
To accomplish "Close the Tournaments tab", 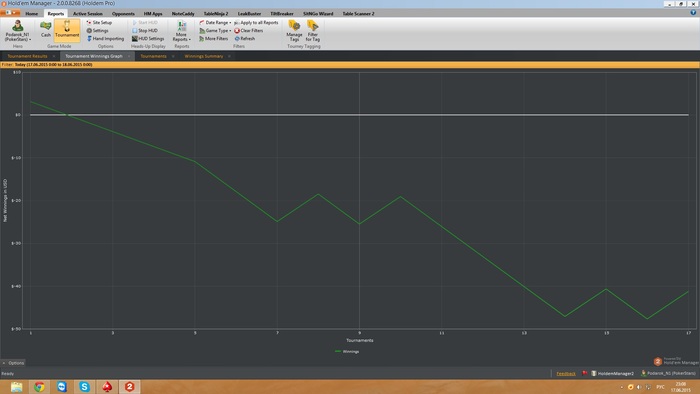I will coord(173,56).
